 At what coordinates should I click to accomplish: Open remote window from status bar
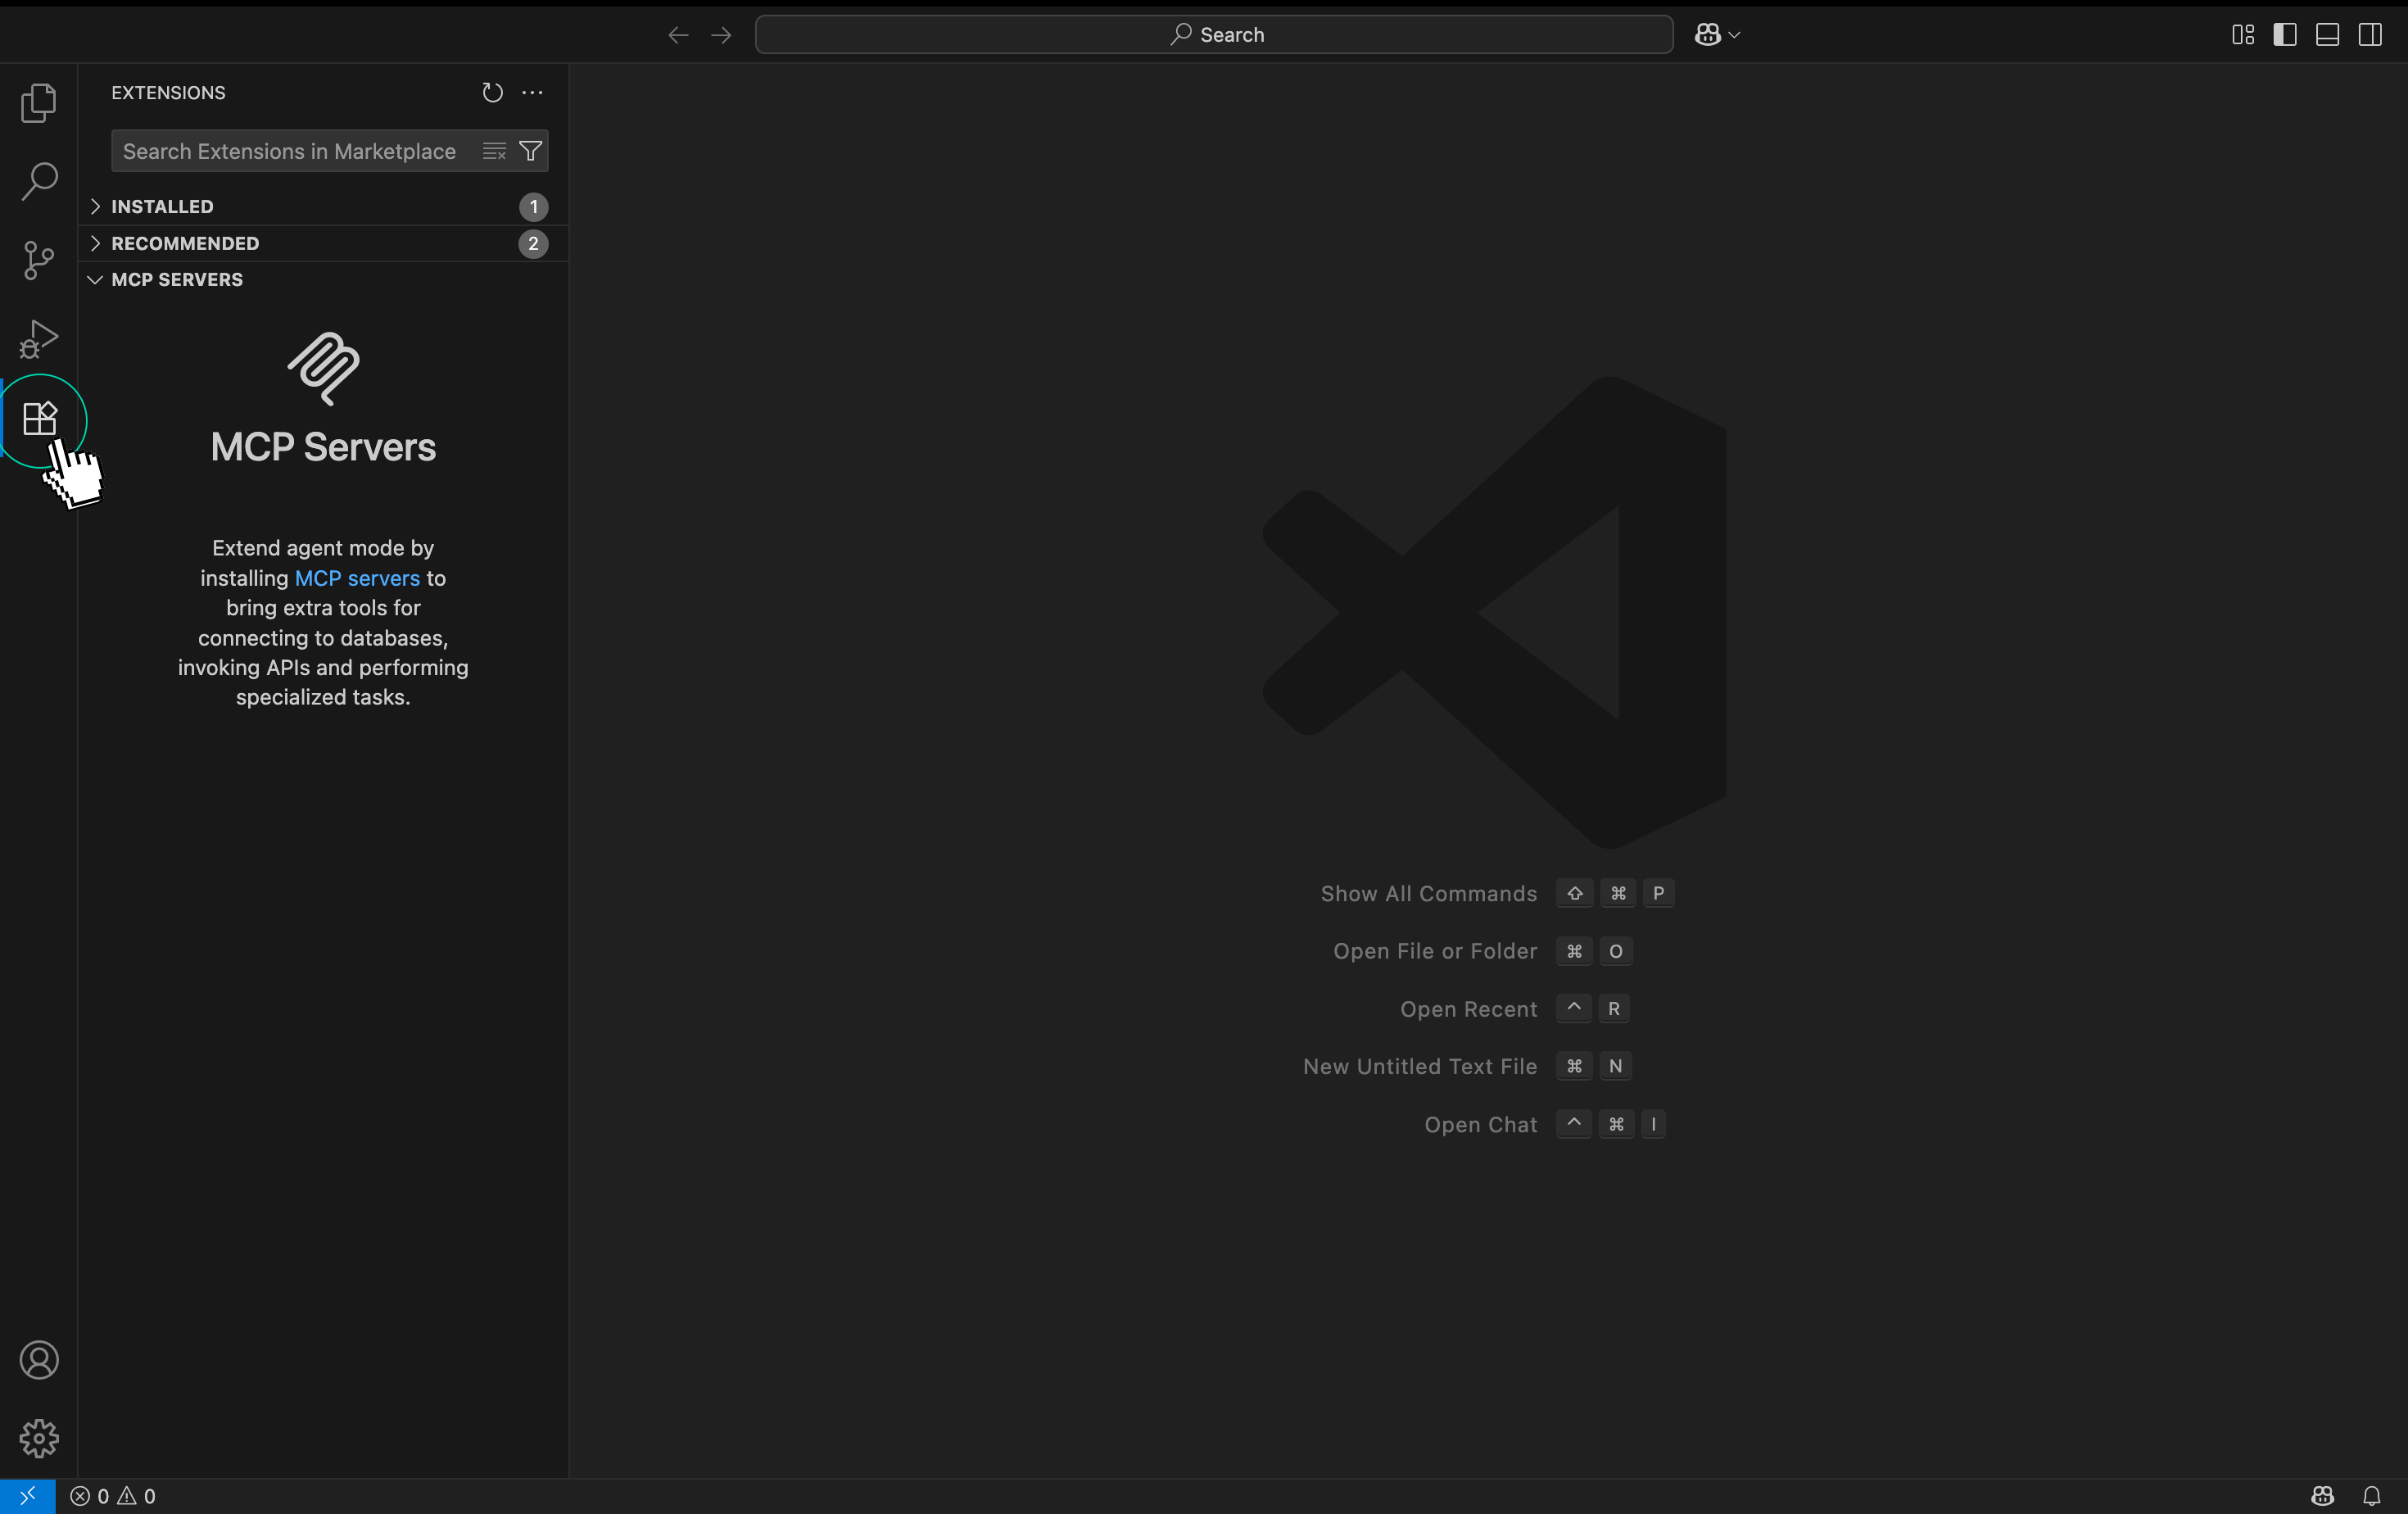[27, 1496]
